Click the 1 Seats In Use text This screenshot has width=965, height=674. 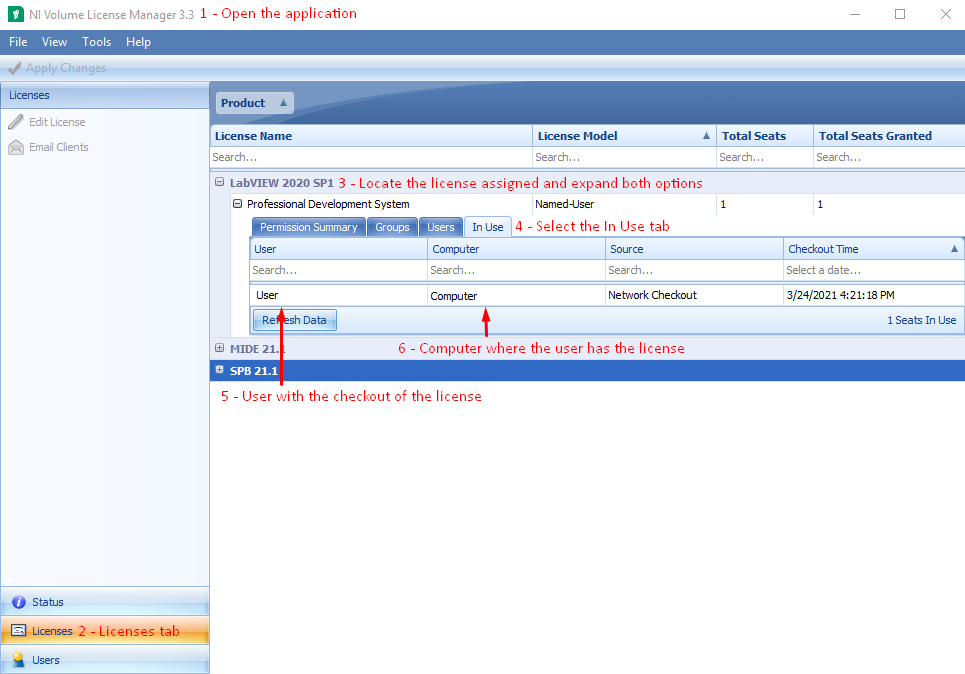(921, 320)
